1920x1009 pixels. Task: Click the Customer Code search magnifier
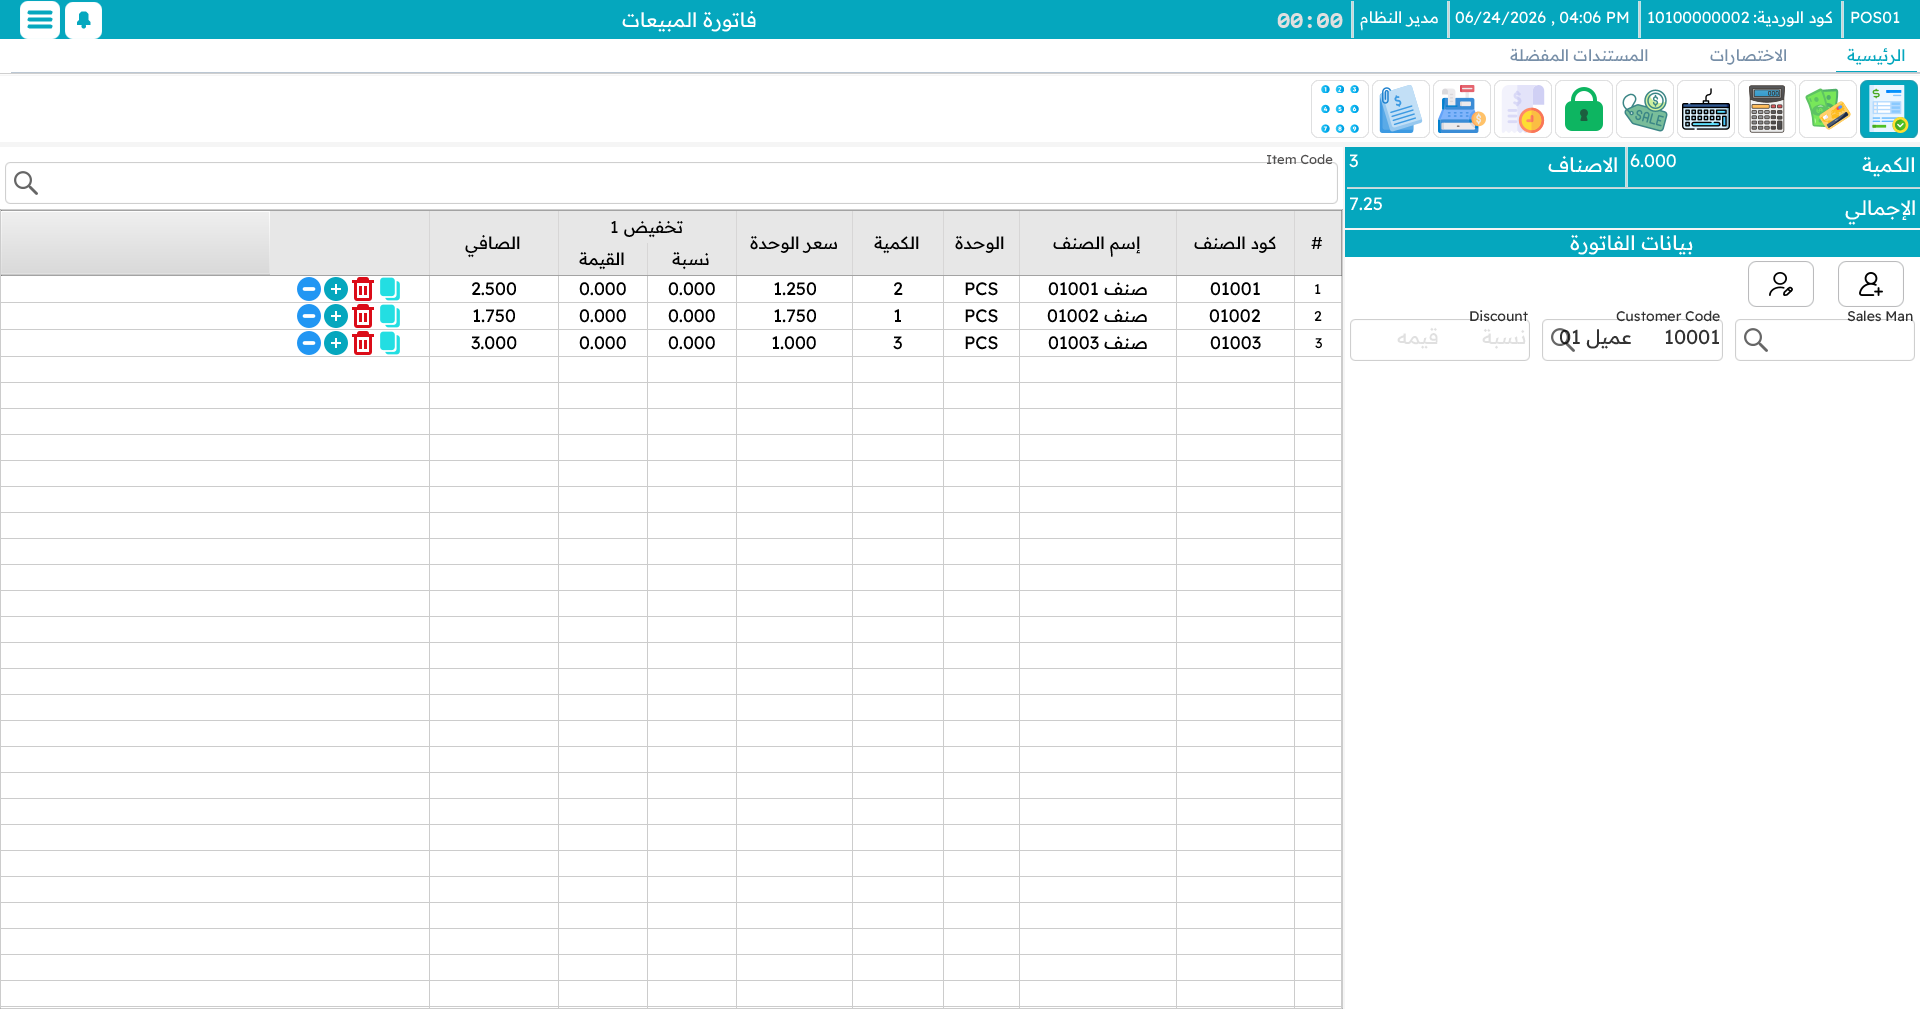[x=1563, y=340]
